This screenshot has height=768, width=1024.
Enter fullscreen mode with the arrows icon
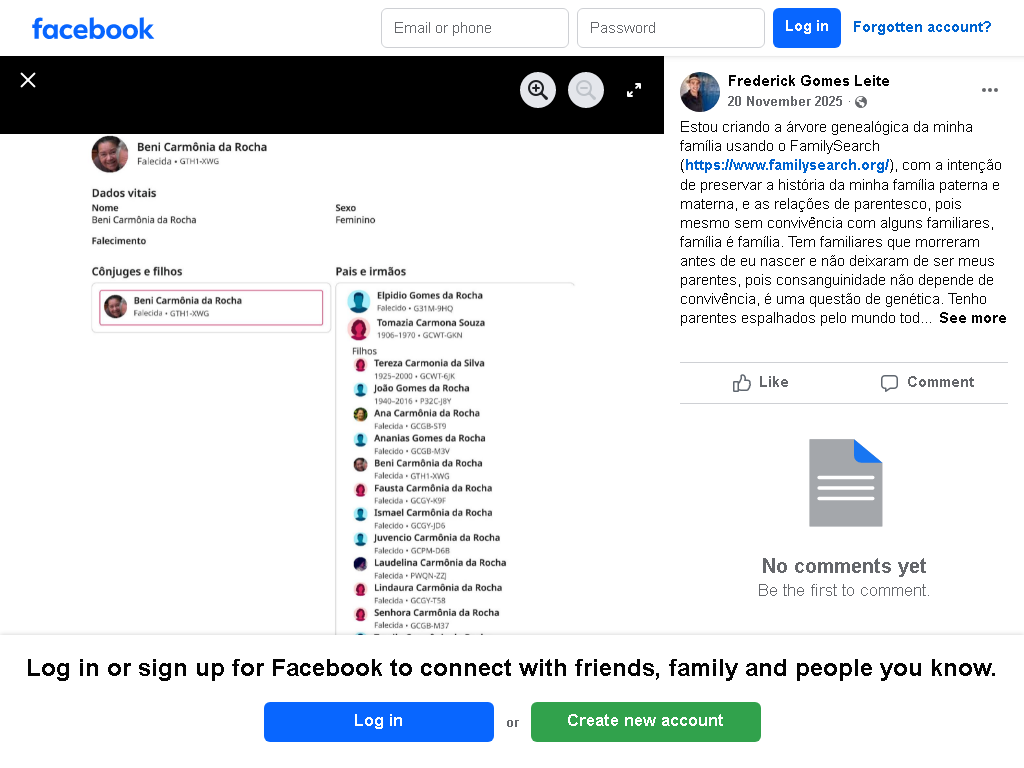(x=633, y=90)
